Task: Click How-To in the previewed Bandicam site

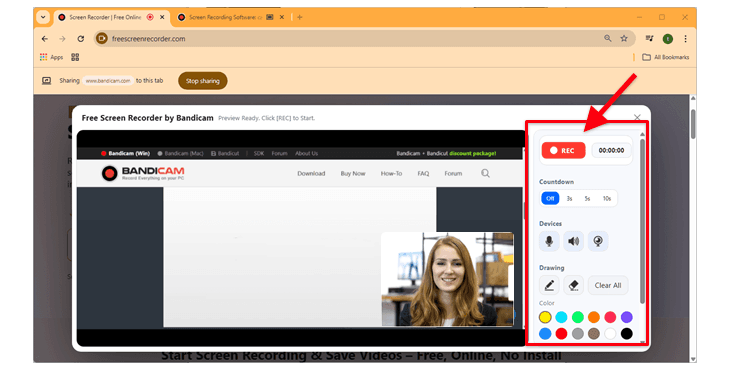Action: click(391, 173)
